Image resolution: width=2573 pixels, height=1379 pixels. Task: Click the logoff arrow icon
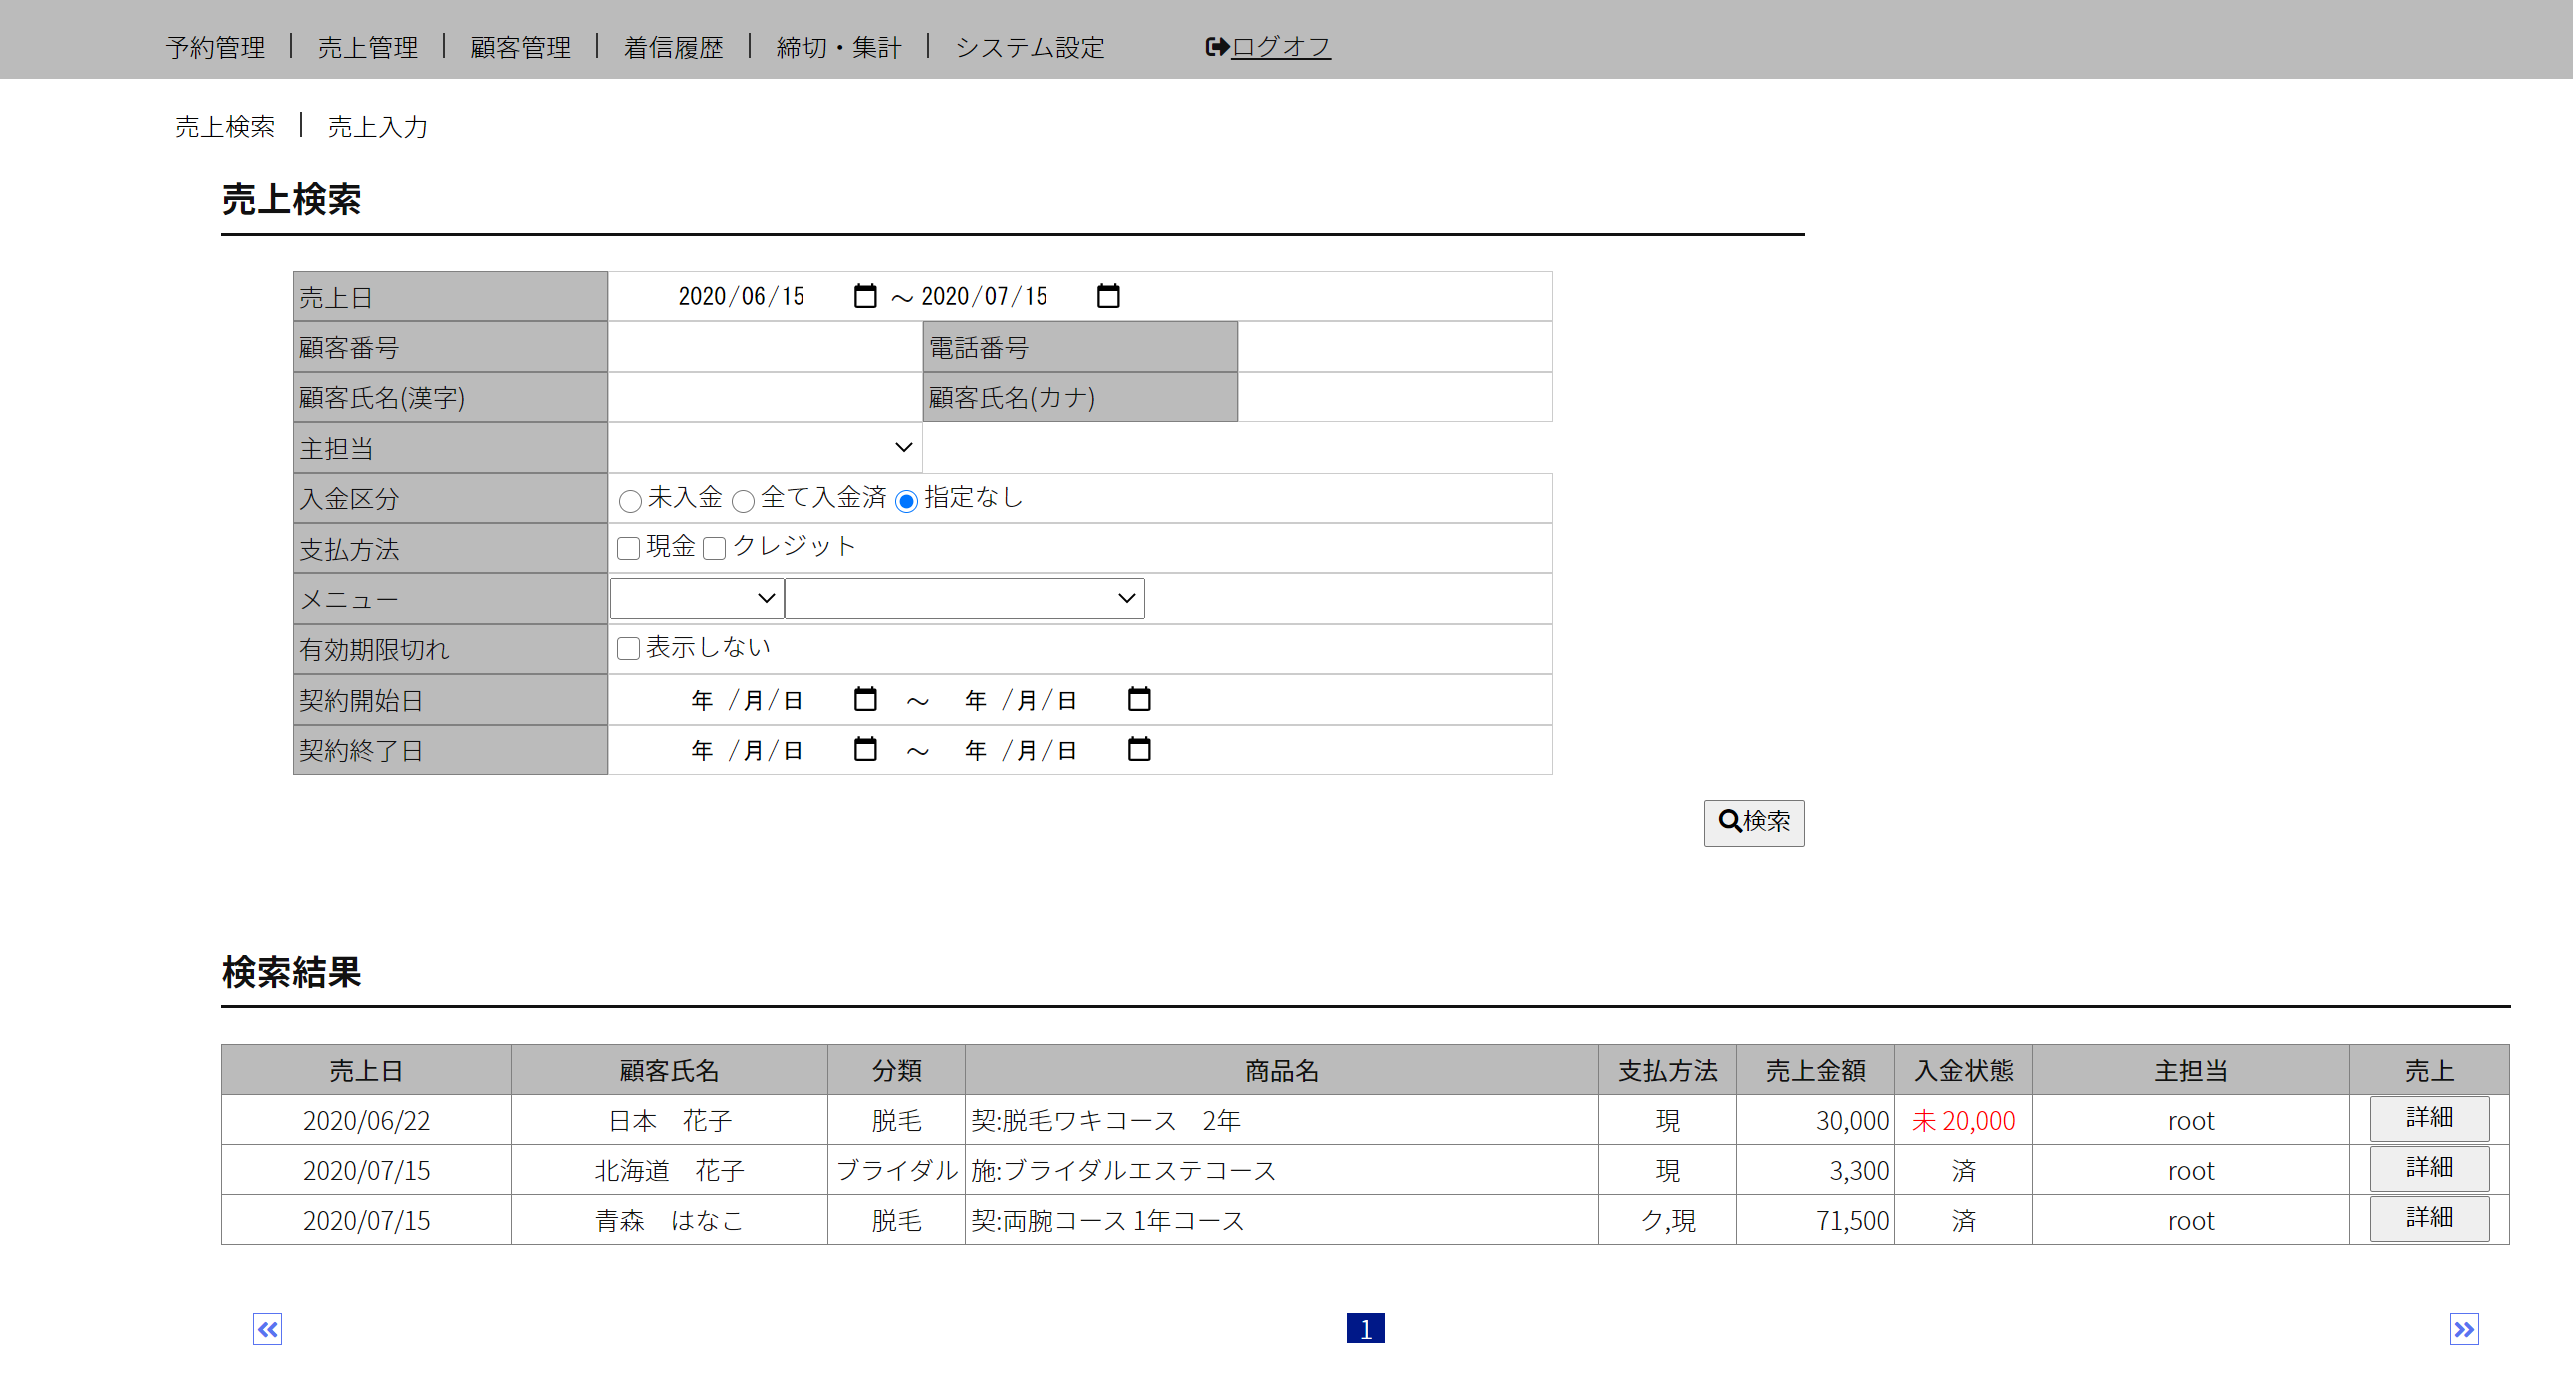tap(1217, 47)
